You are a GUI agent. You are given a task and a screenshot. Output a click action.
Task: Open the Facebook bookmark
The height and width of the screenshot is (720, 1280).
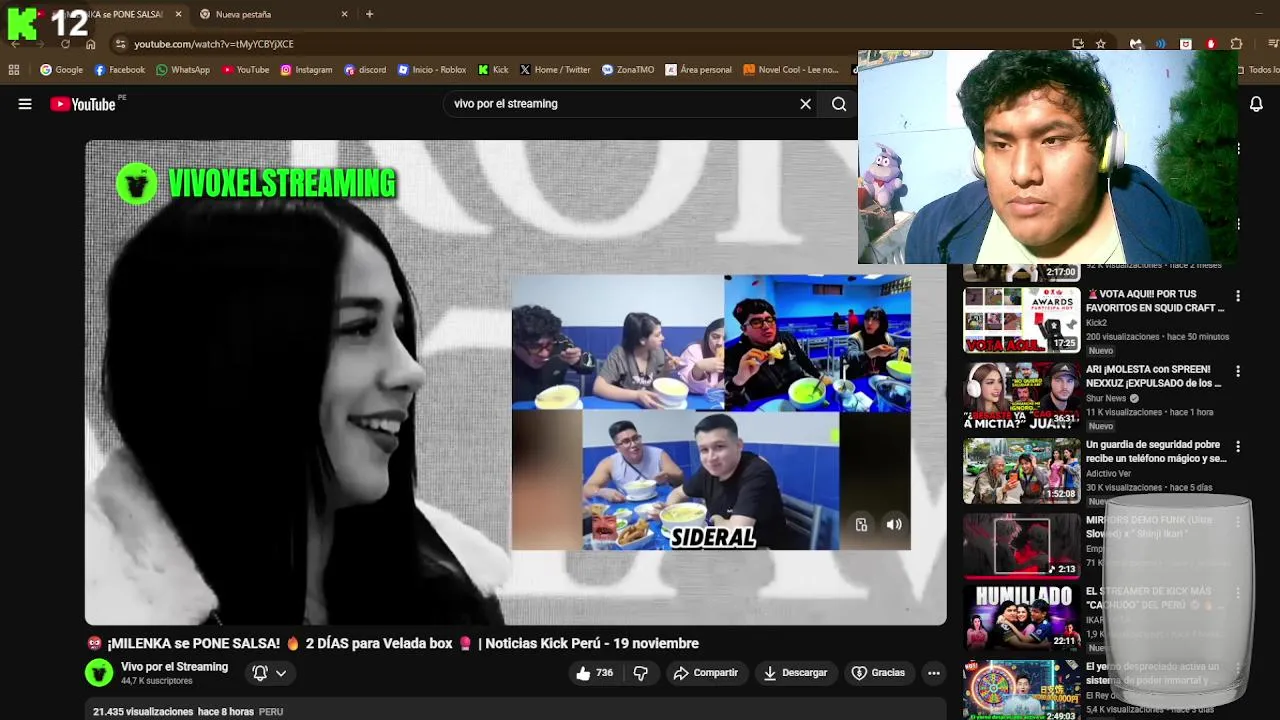[119, 70]
